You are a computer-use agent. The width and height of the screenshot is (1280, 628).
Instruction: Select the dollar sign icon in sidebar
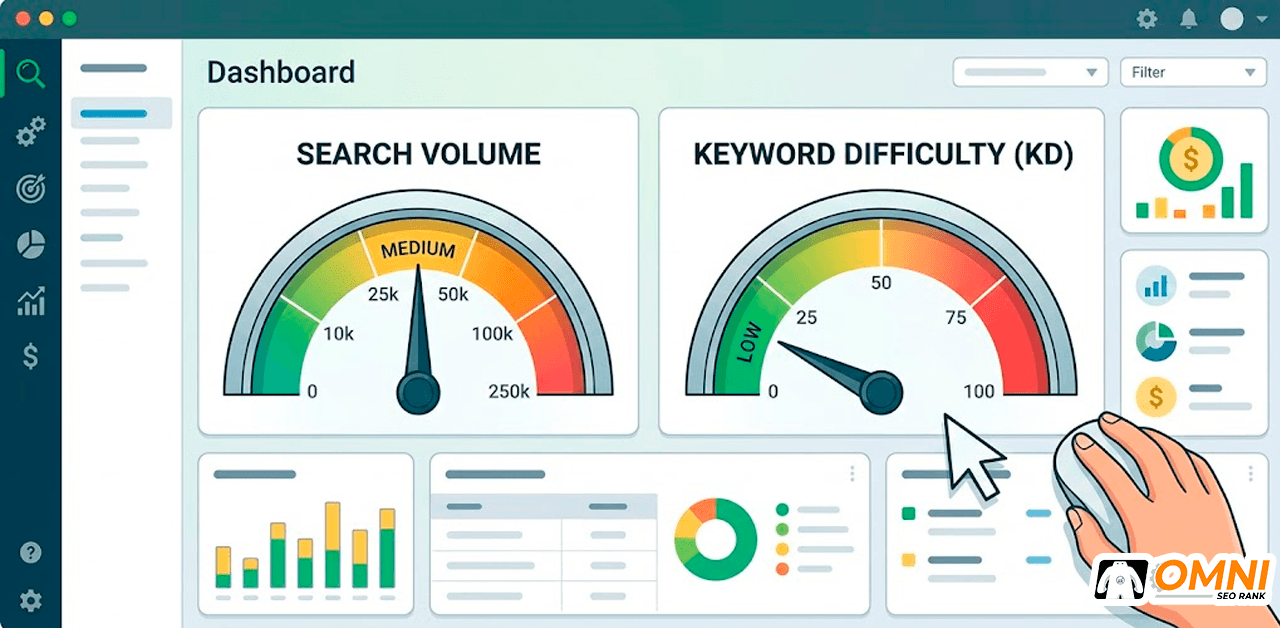tap(31, 356)
